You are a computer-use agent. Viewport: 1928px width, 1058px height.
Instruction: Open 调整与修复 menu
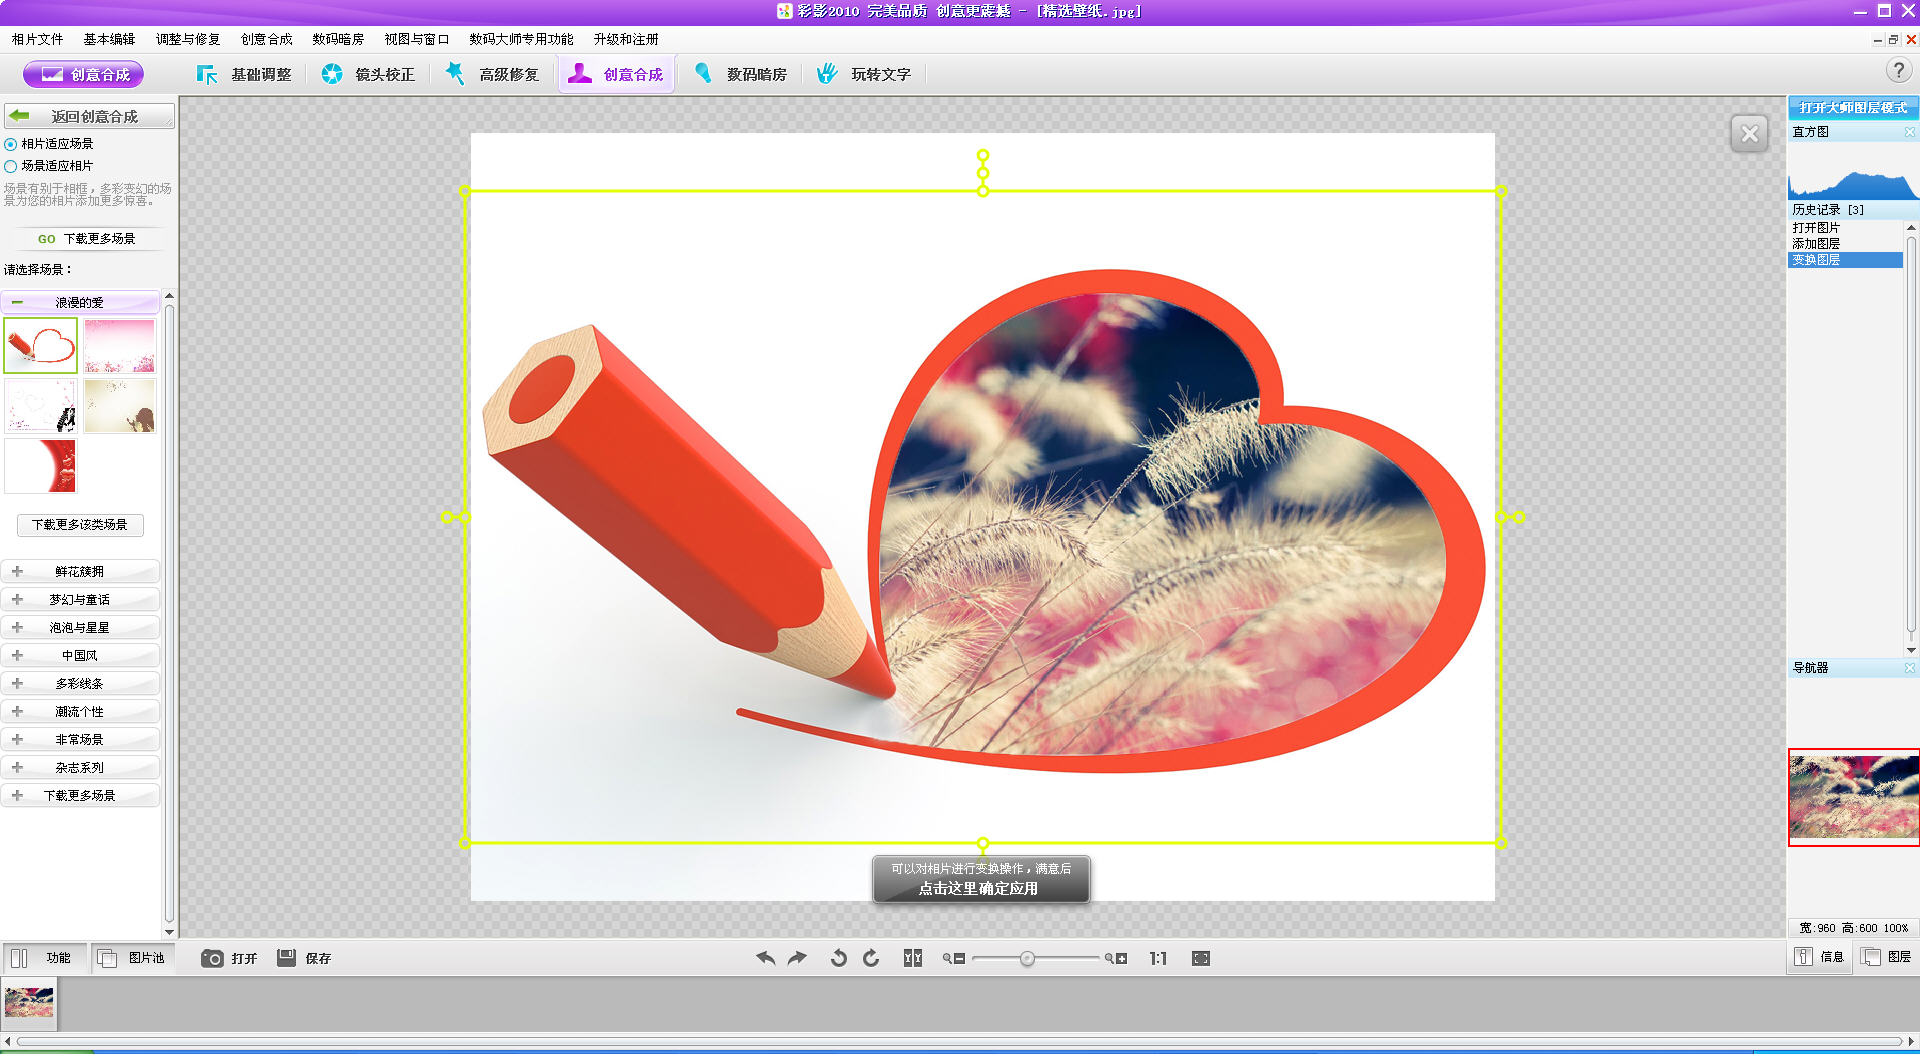[188, 40]
